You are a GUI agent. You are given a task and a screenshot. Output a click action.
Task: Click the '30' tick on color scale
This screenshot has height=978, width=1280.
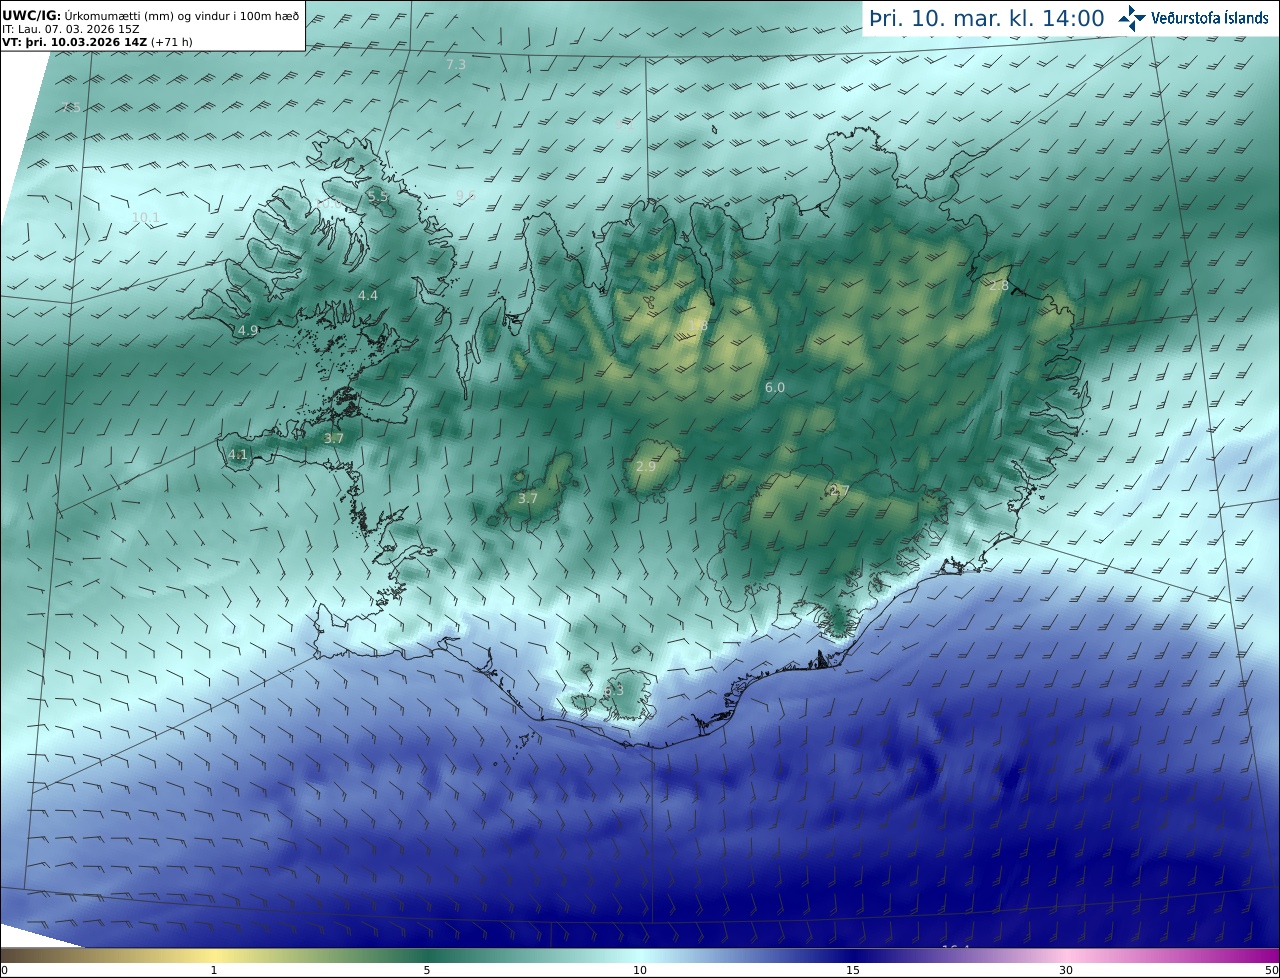pyautogui.click(x=1066, y=970)
